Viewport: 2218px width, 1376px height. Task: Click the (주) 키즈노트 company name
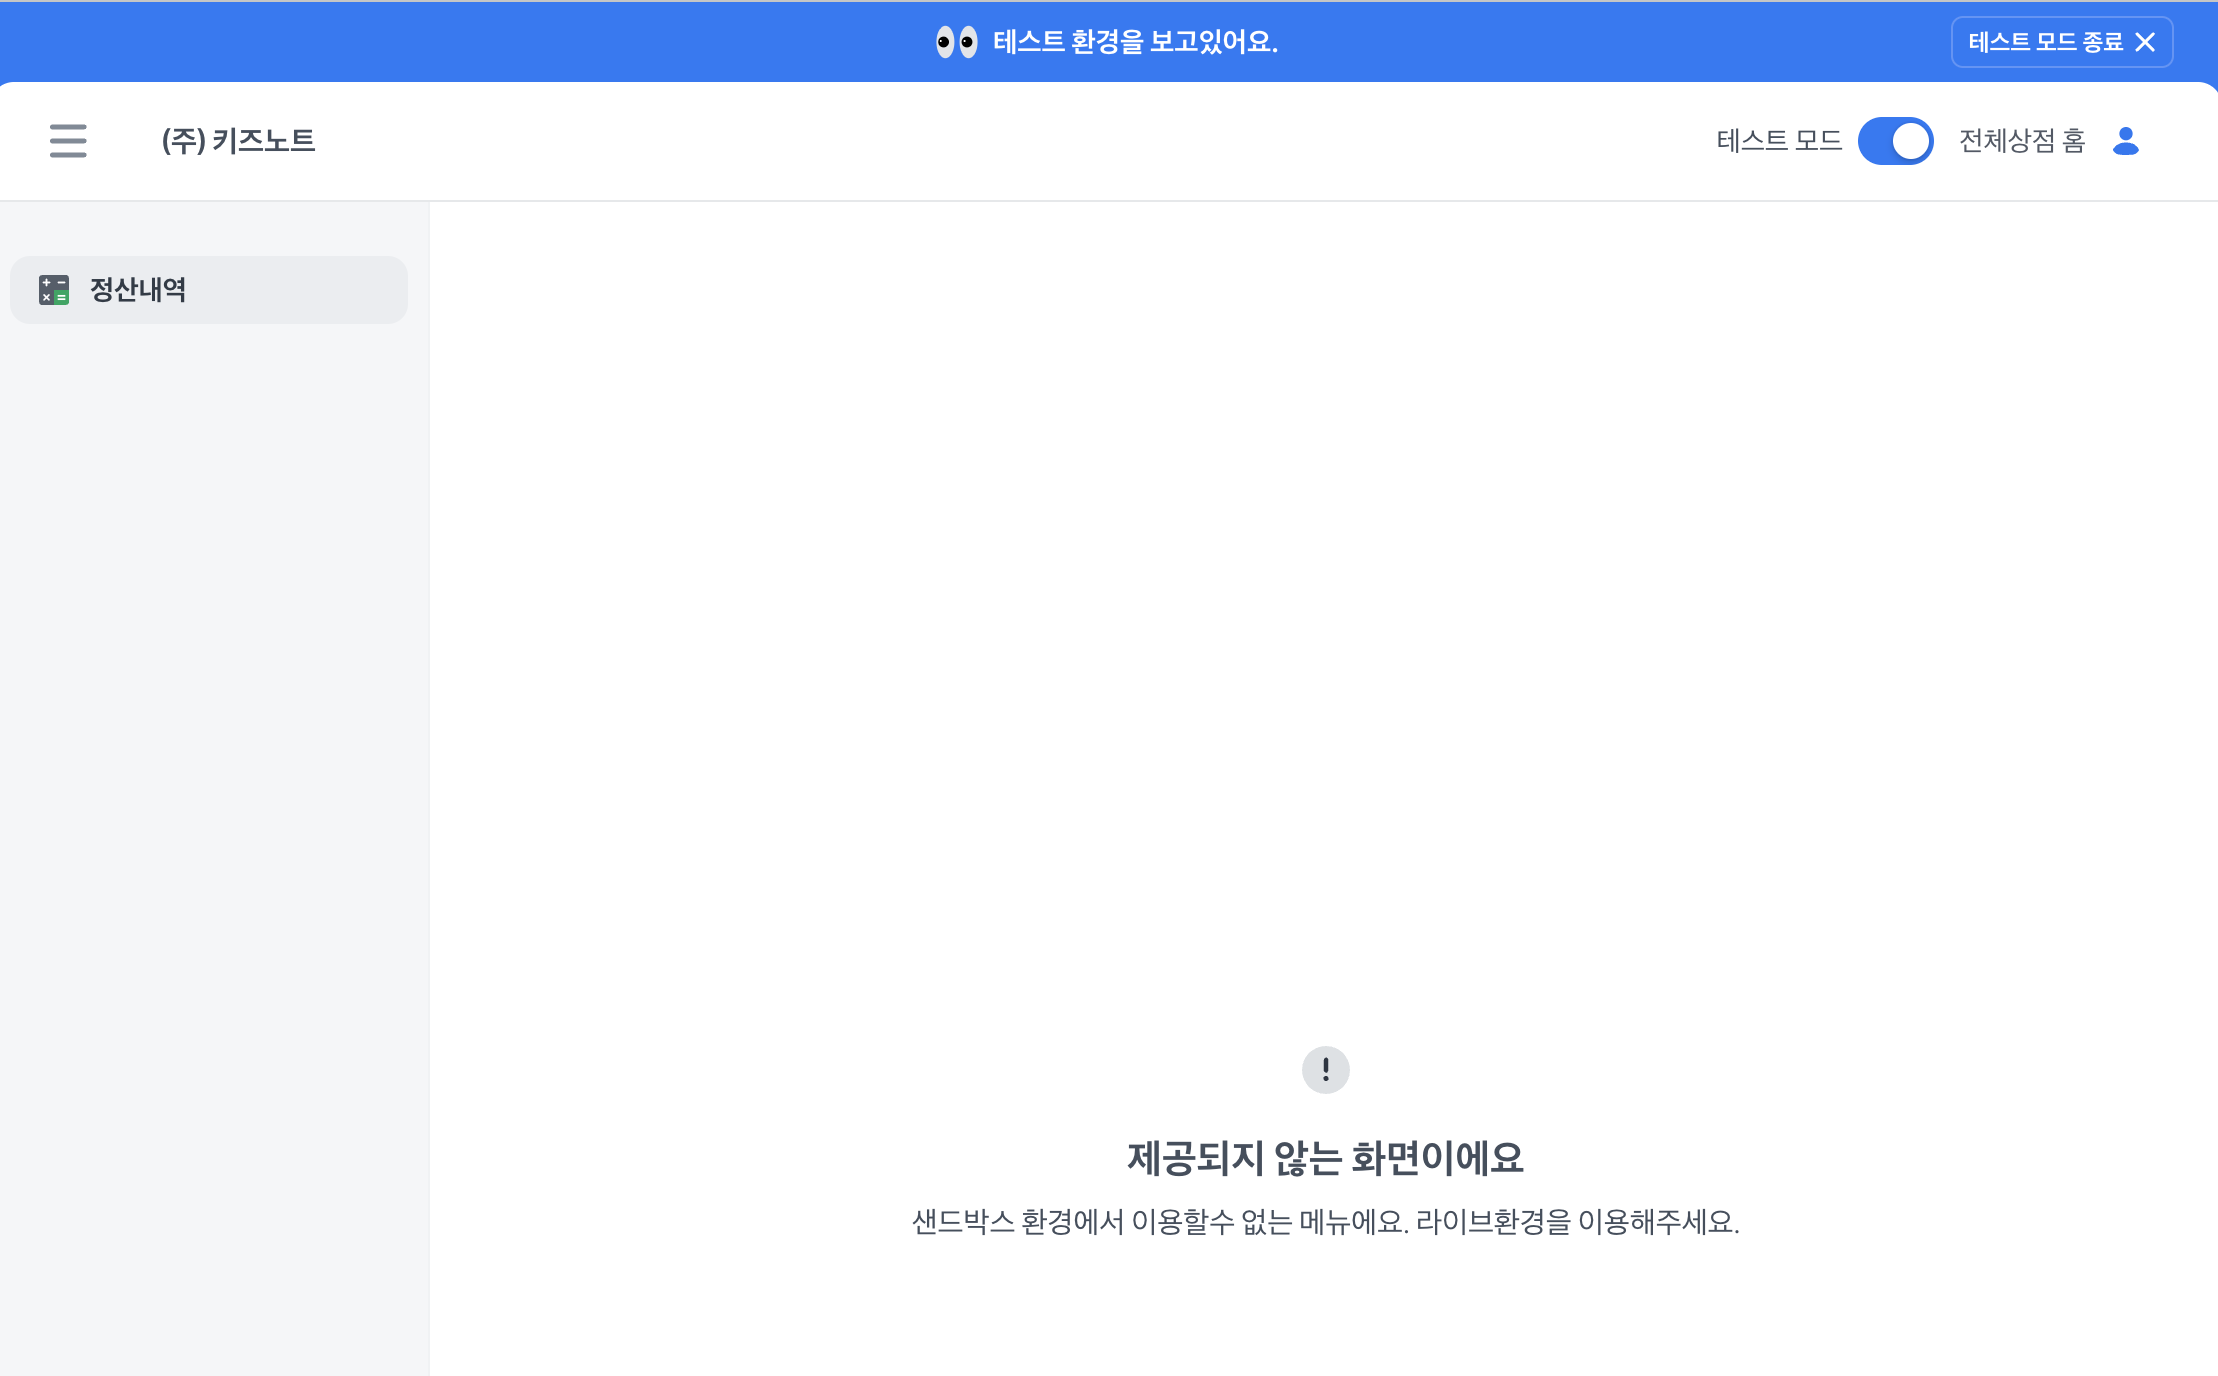coord(238,141)
